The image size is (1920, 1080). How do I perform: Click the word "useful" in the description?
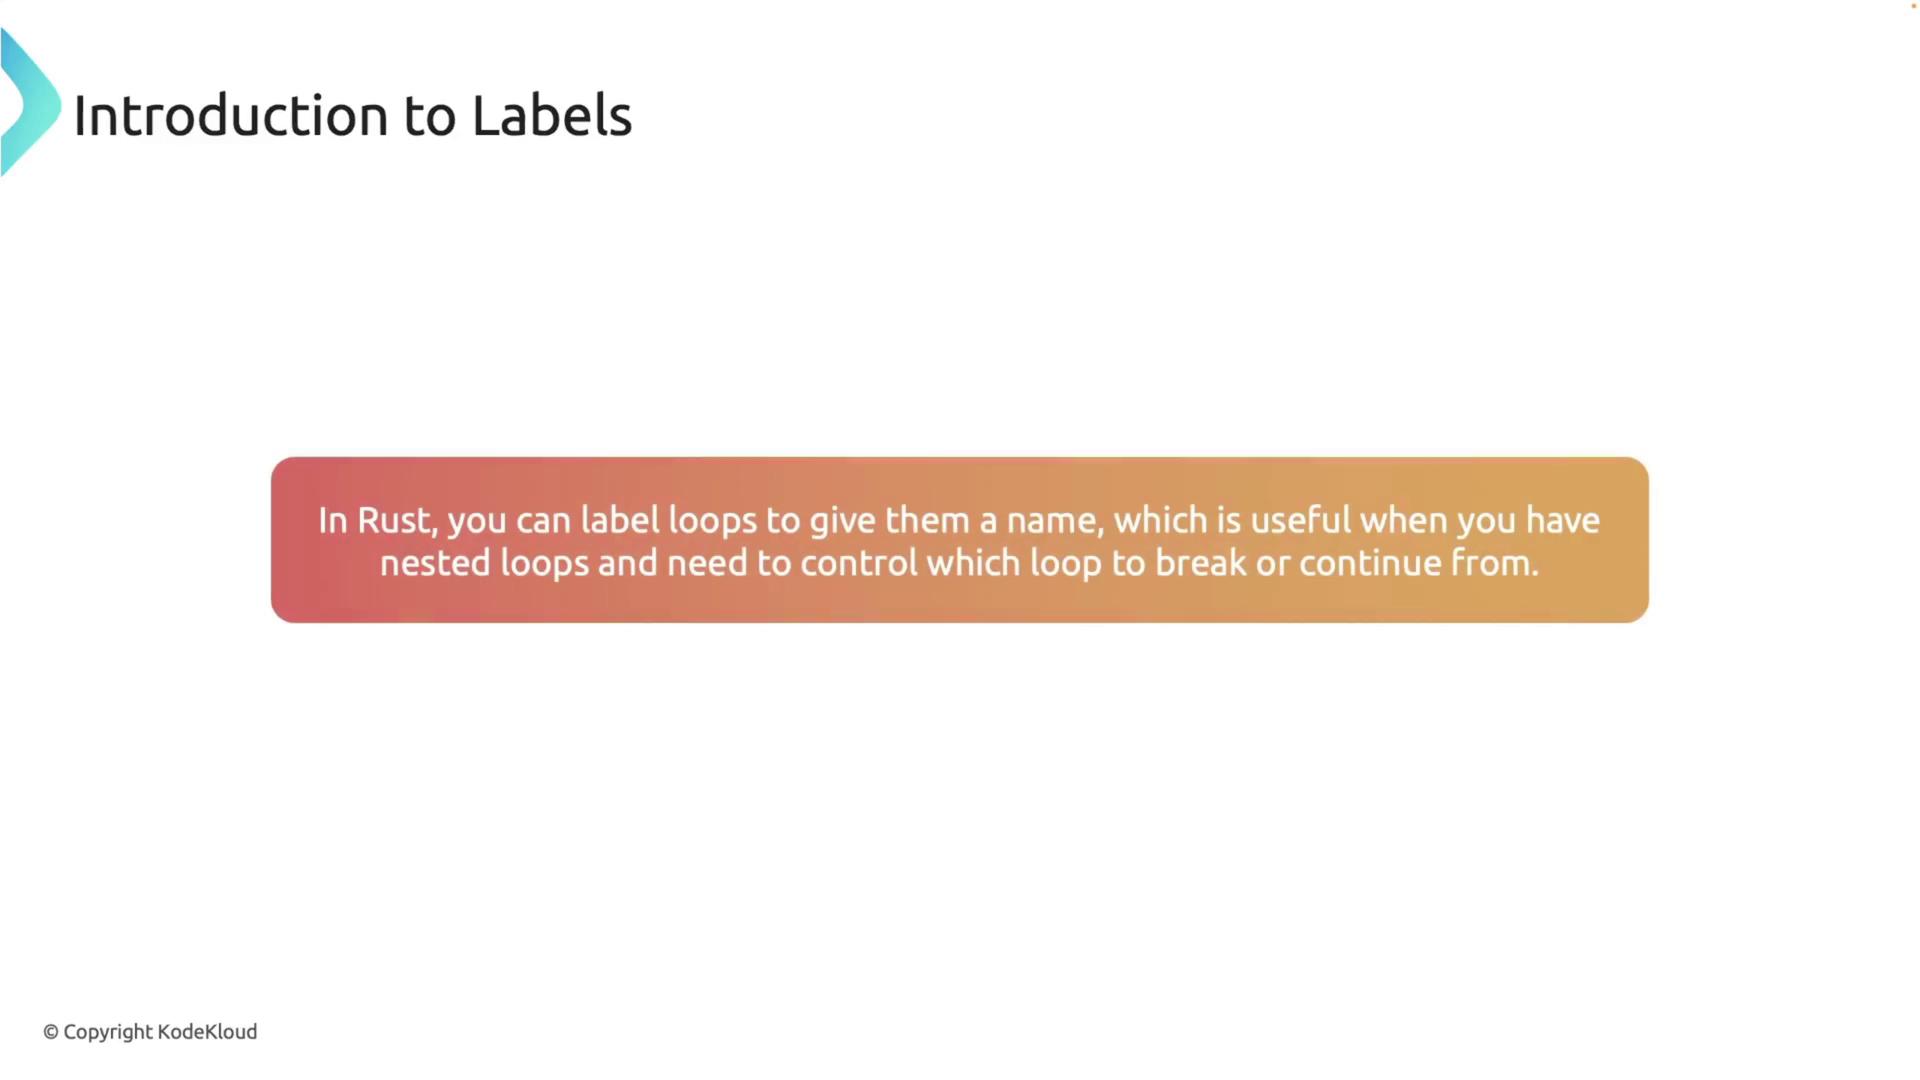tap(1301, 521)
